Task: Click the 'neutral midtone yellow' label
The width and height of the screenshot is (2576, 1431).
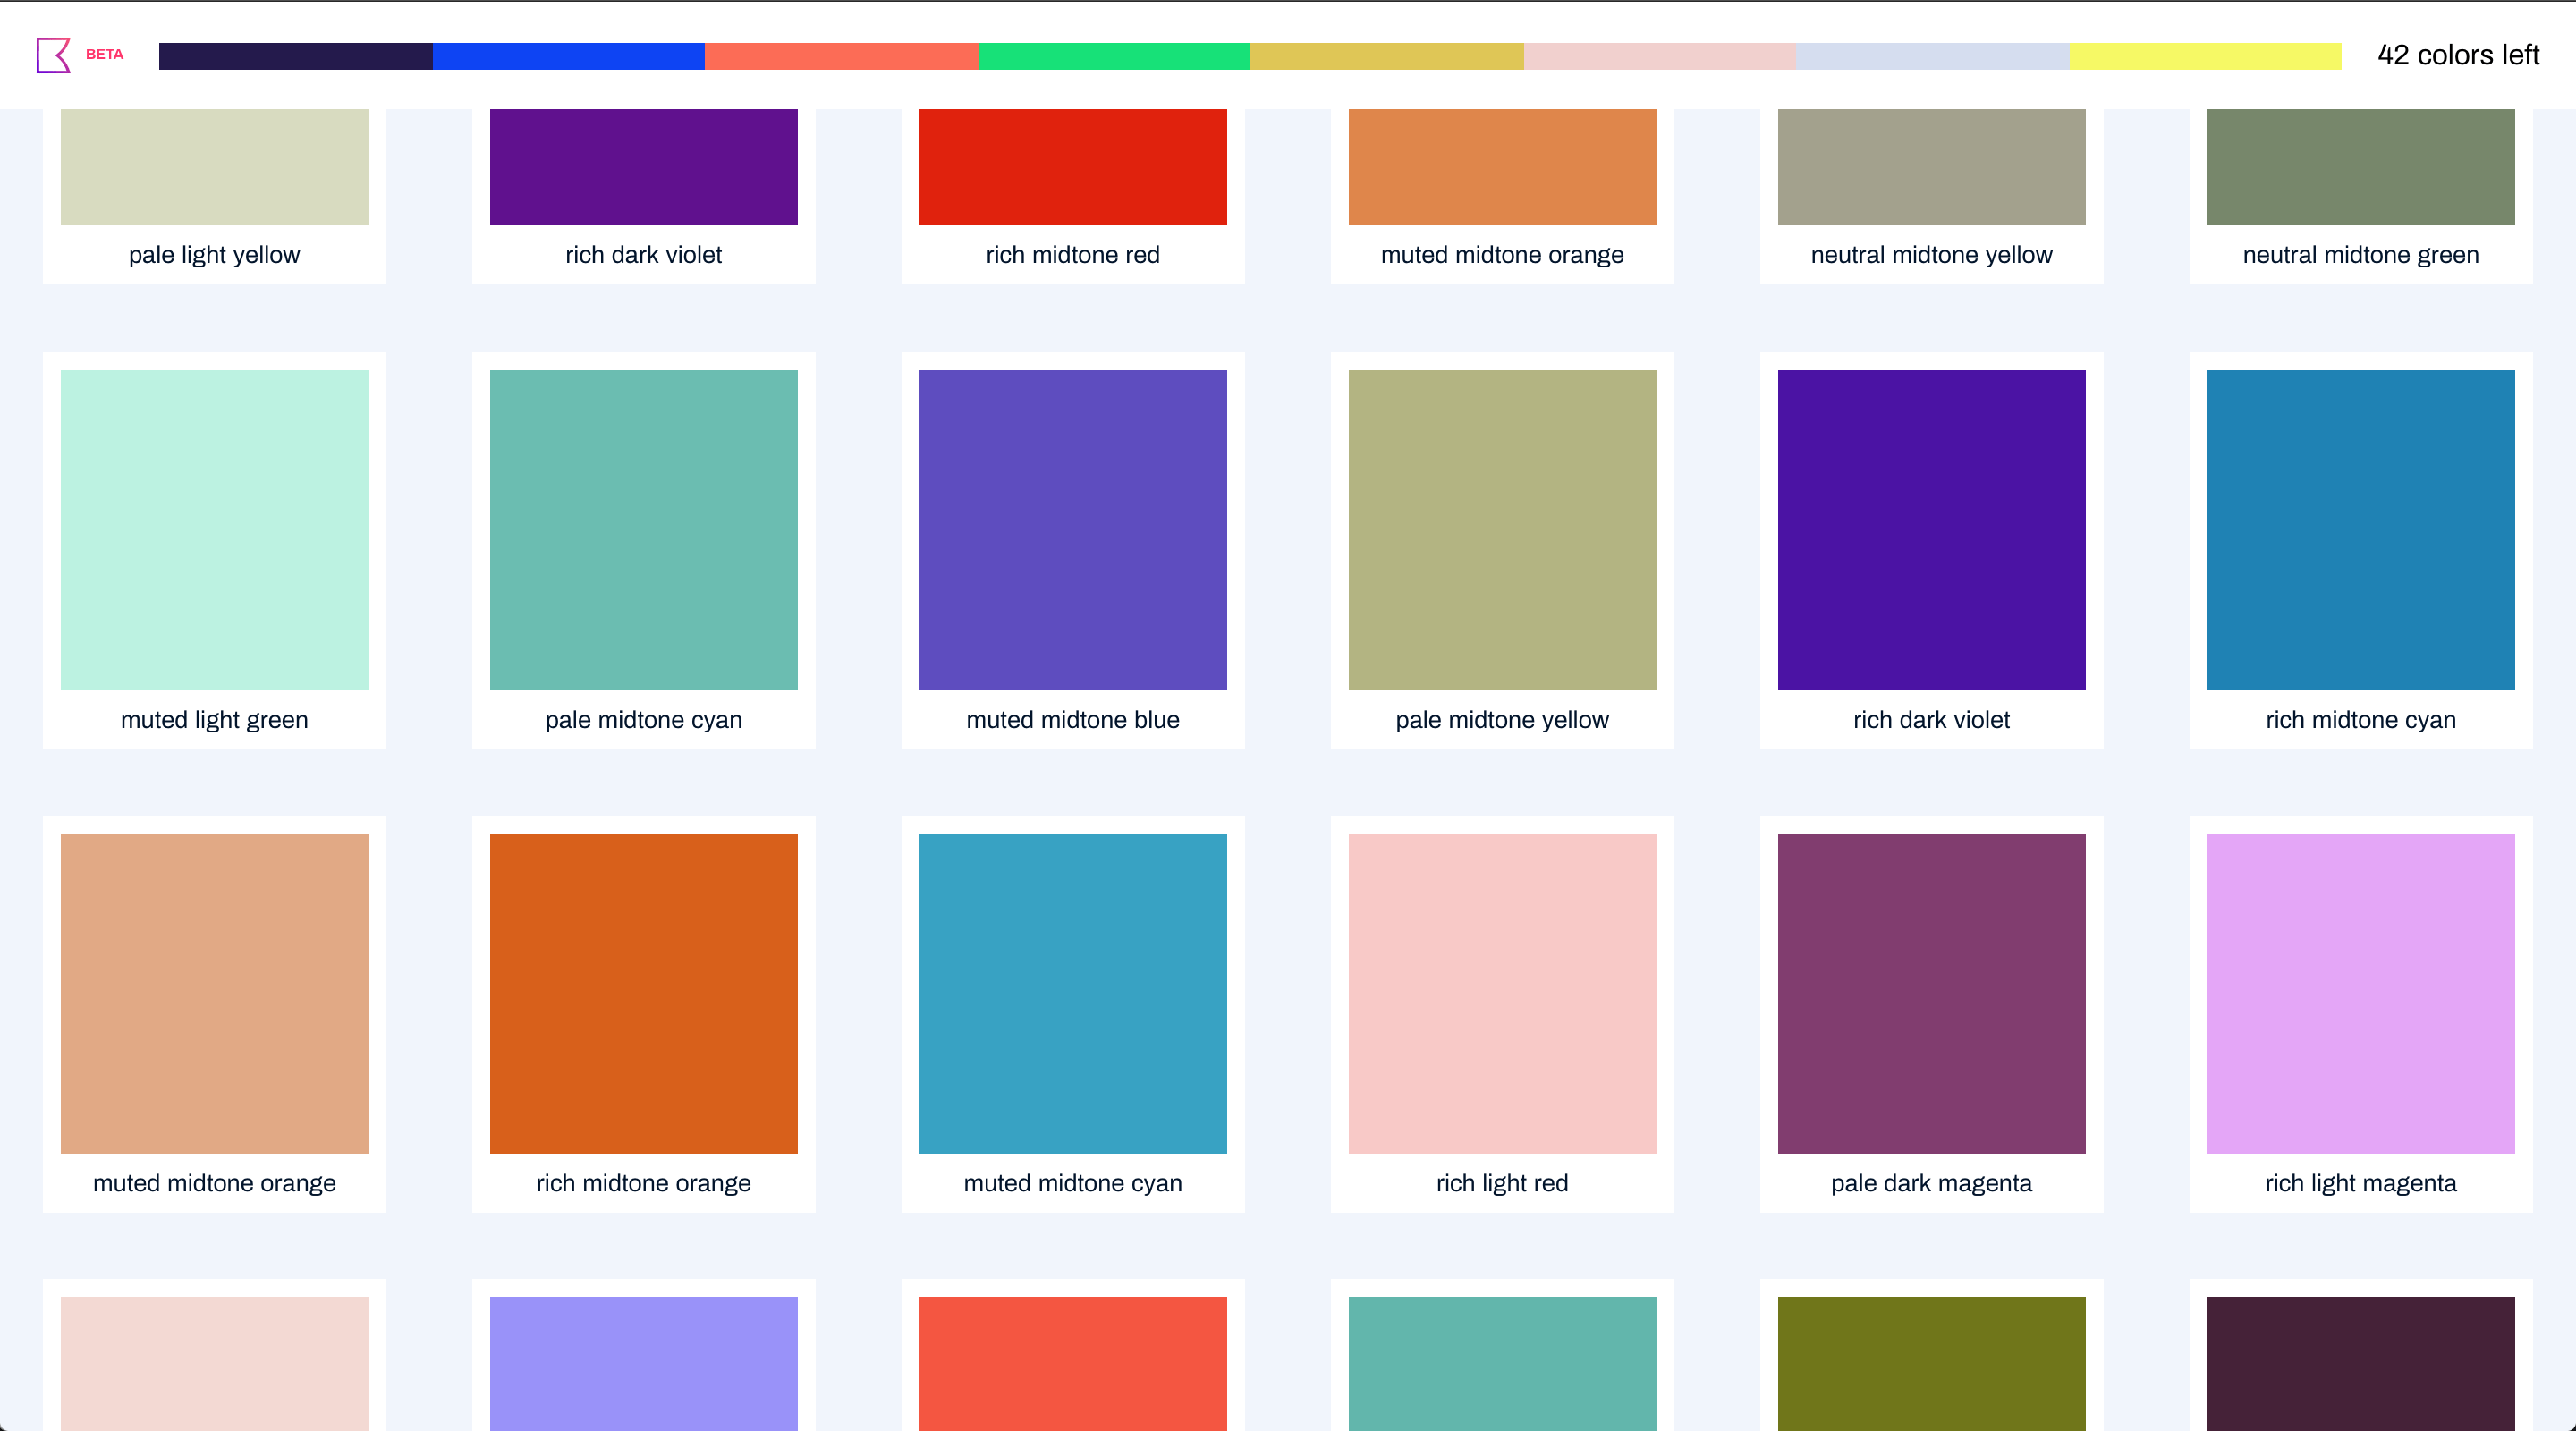Action: tap(1932, 255)
